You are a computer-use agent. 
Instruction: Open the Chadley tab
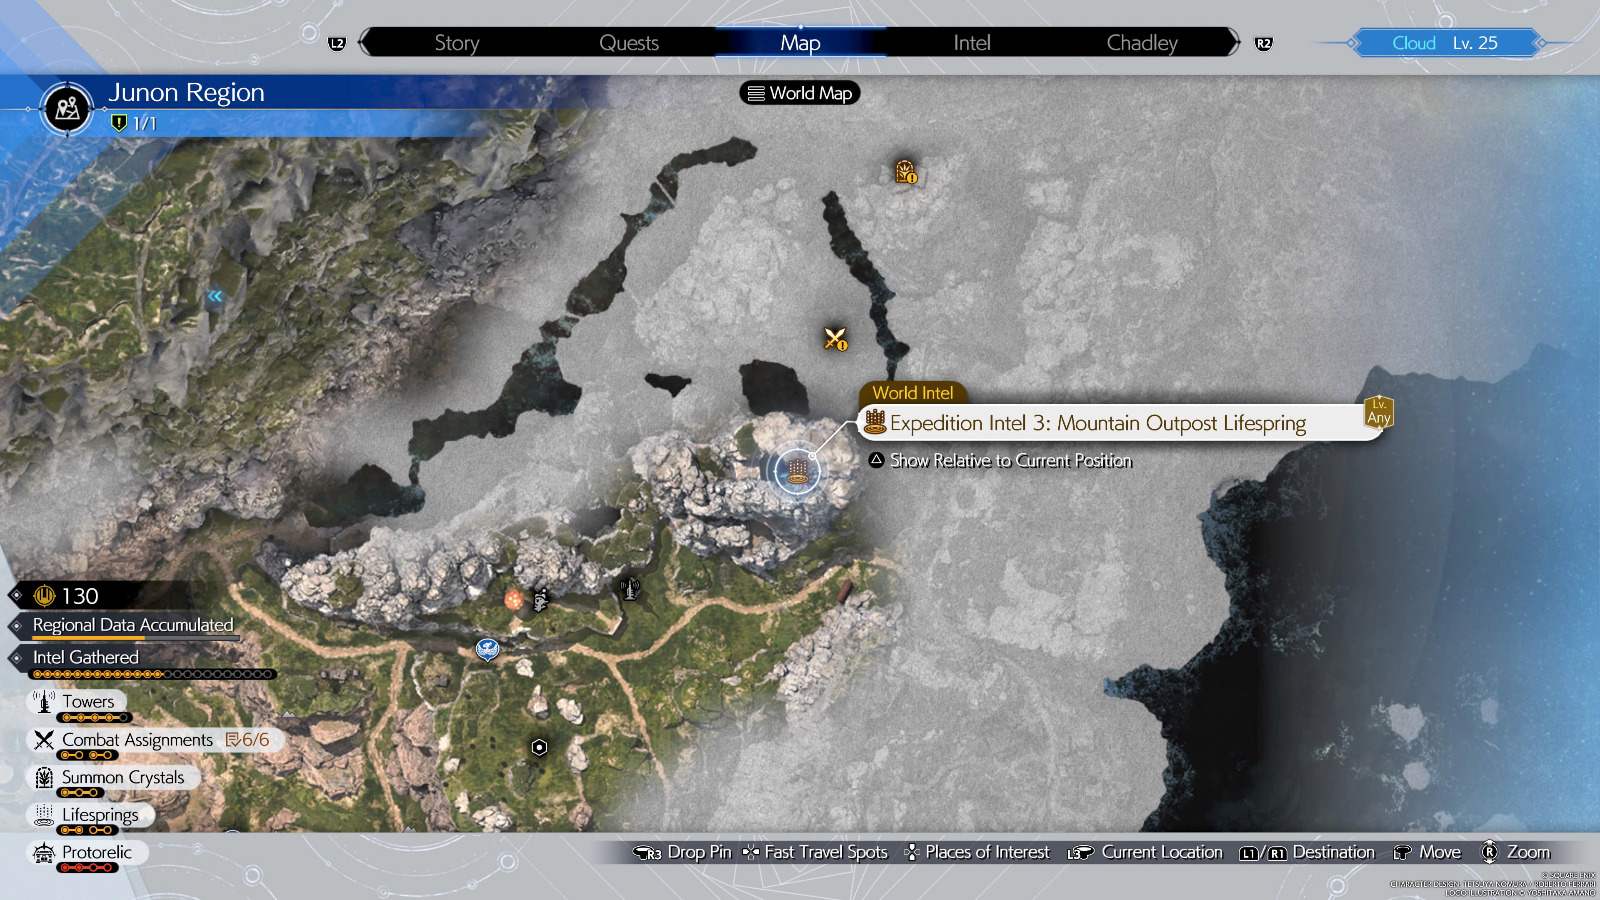click(x=1141, y=43)
